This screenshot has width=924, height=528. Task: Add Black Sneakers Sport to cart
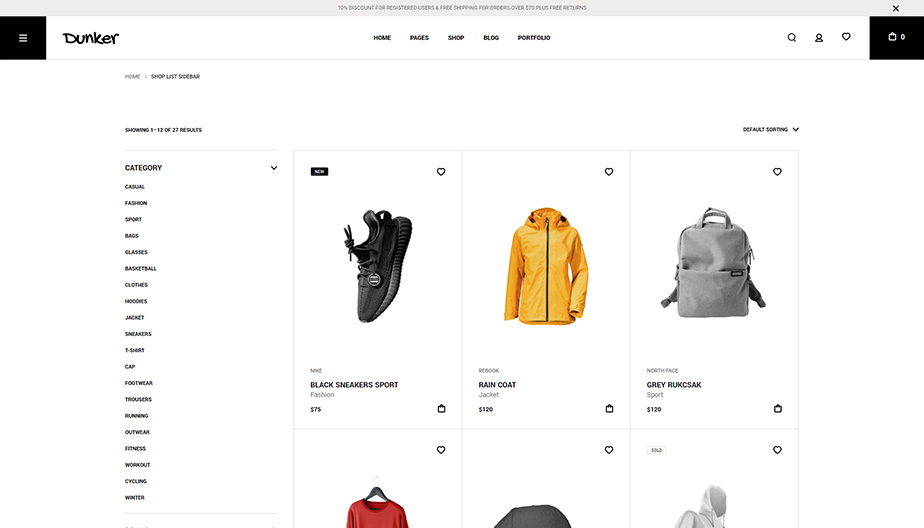click(441, 409)
